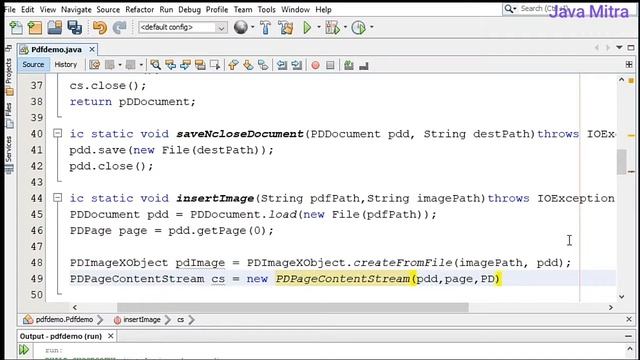Click the Last Edit icon in editor toolbar

point(94,65)
